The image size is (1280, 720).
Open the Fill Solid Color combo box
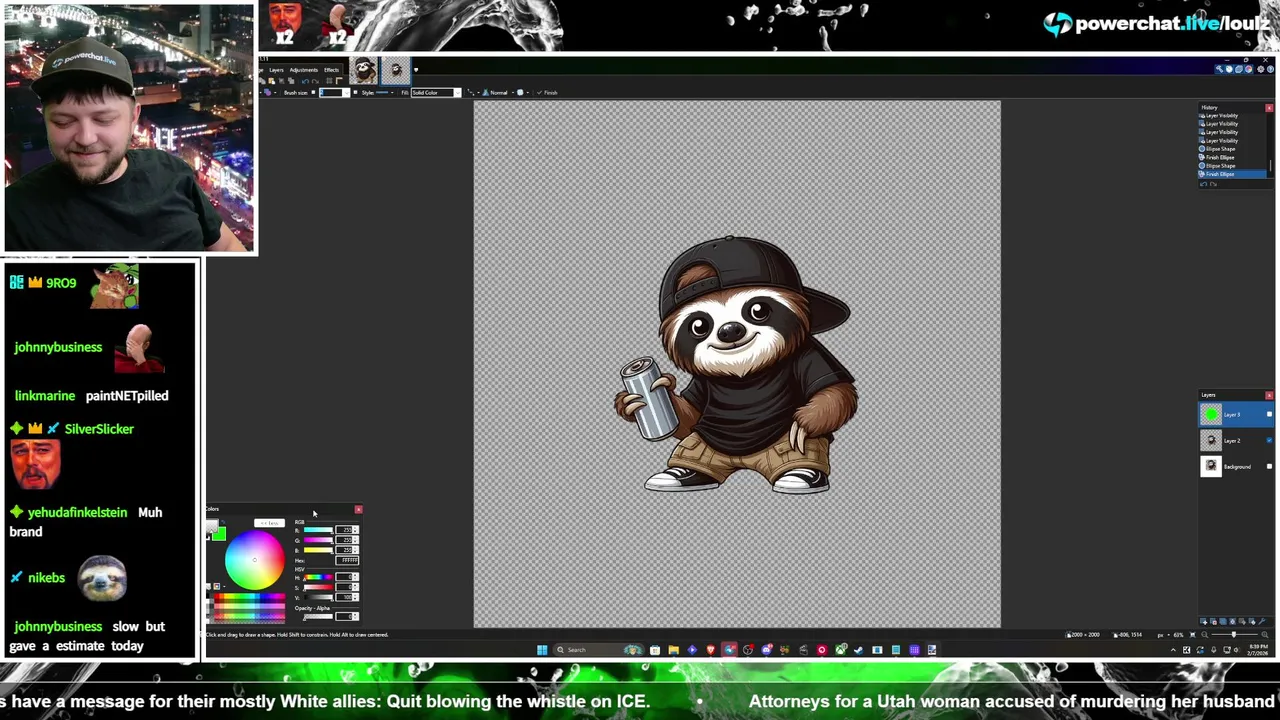pyautogui.click(x=435, y=92)
